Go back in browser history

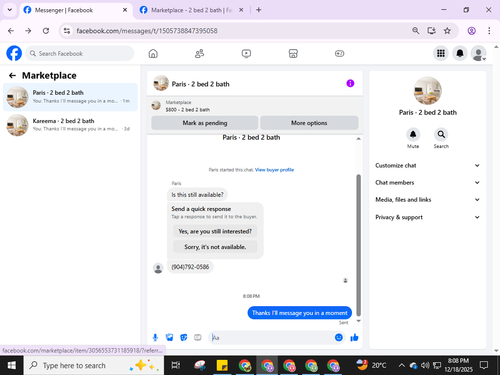coord(11,31)
